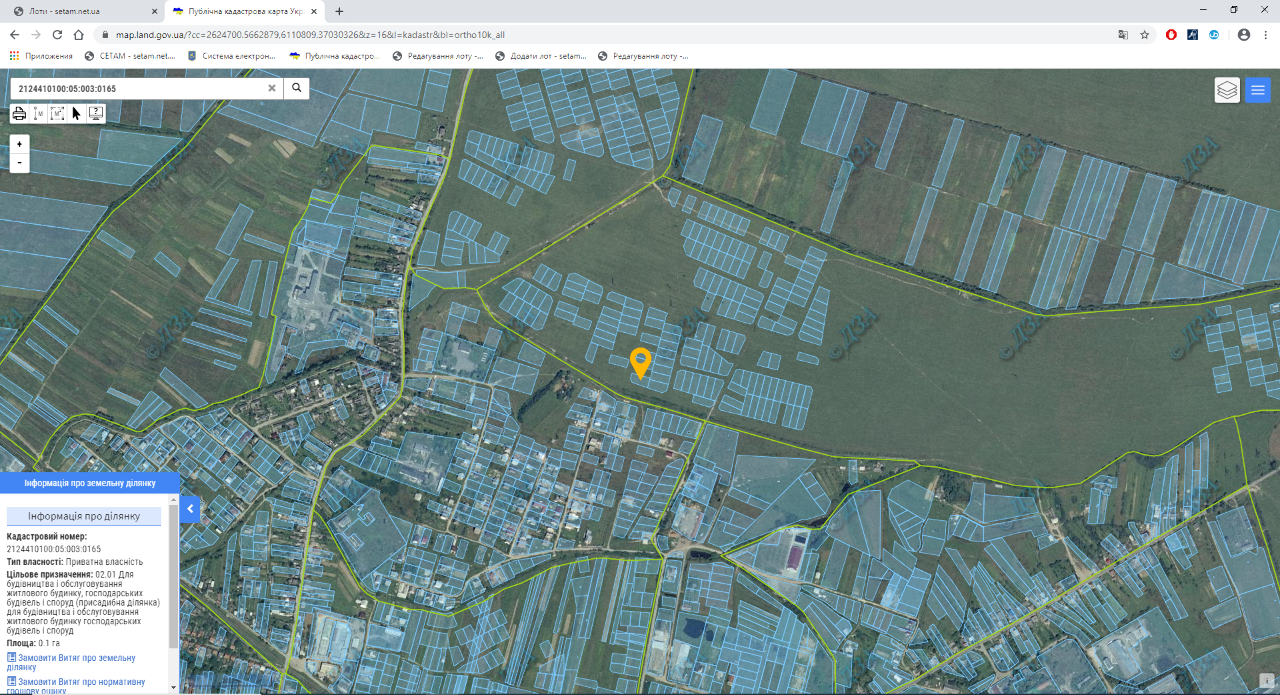The height and width of the screenshot is (695, 1280).
Task: Click the Інформація про ділянку header
Action: click(x=84, y=516)
